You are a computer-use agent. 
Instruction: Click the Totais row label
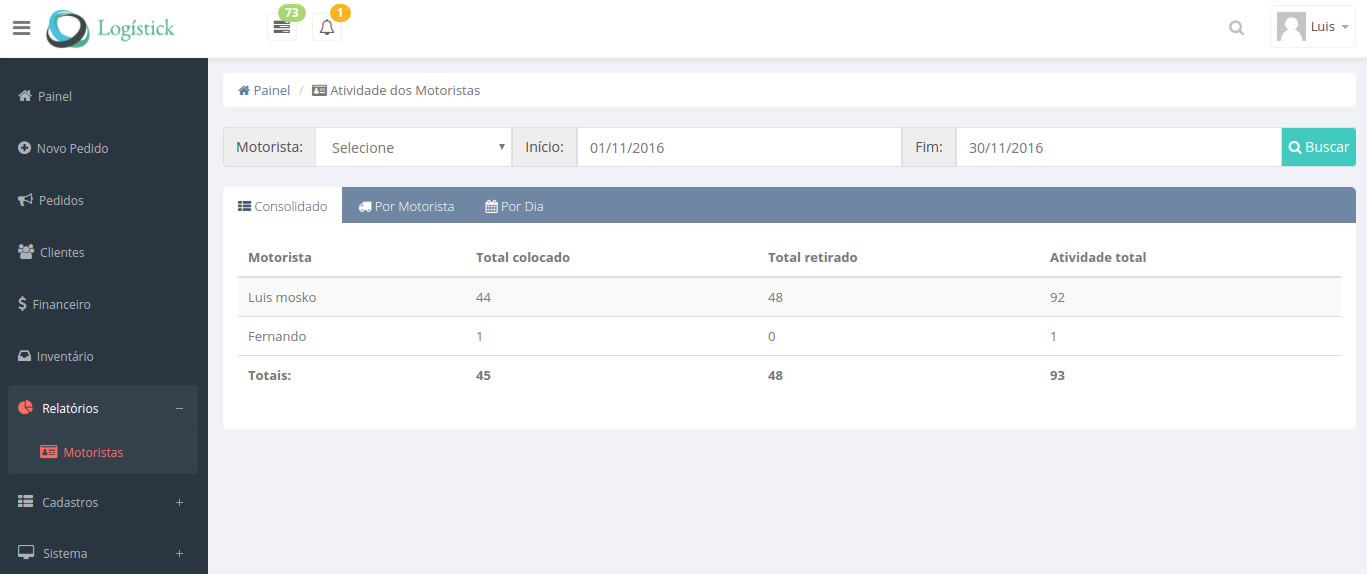(x=269, y=375)
